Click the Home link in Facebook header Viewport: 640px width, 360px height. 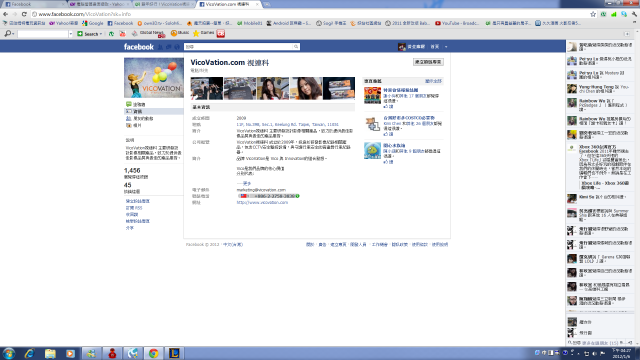coord(435,47)
